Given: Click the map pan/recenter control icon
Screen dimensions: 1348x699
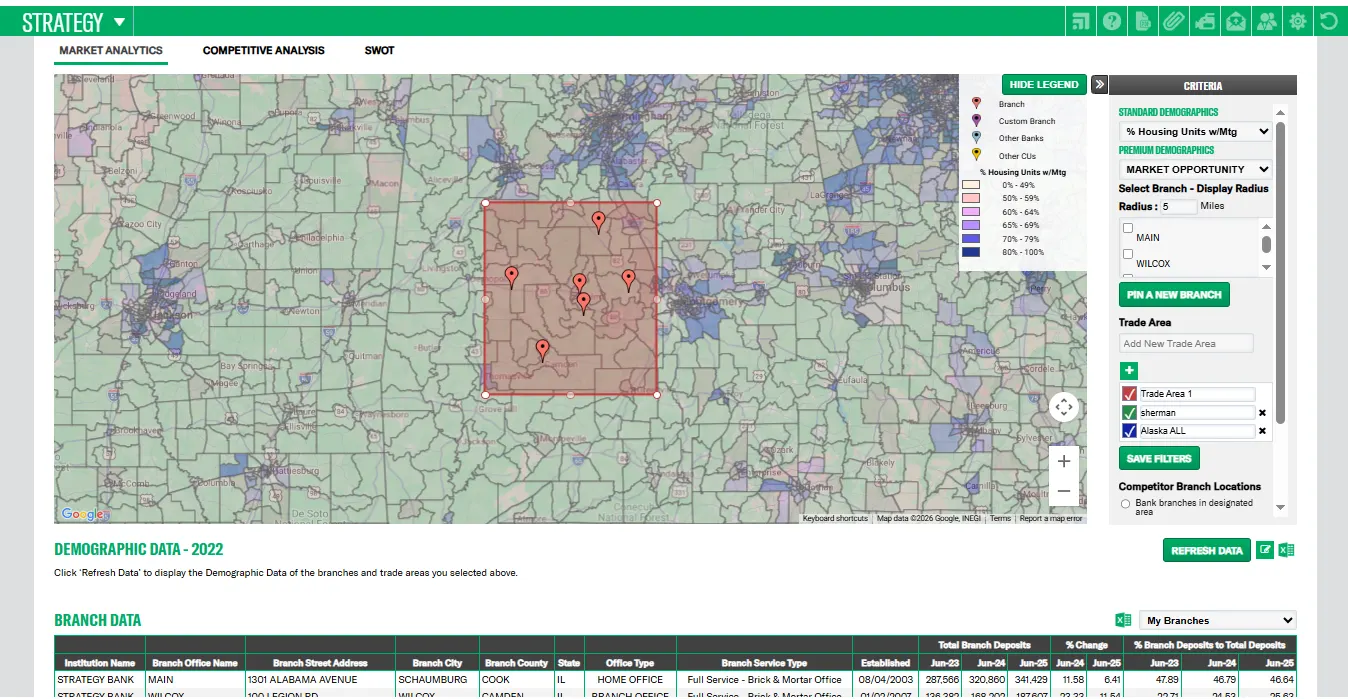Looking at the screenshot, I should pos(1064,406).
